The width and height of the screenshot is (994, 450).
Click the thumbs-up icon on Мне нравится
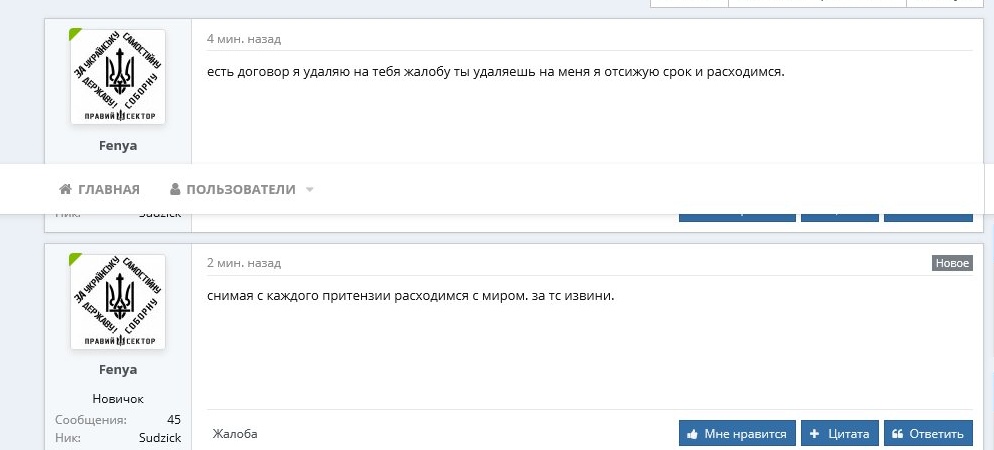tap(692, 434)
